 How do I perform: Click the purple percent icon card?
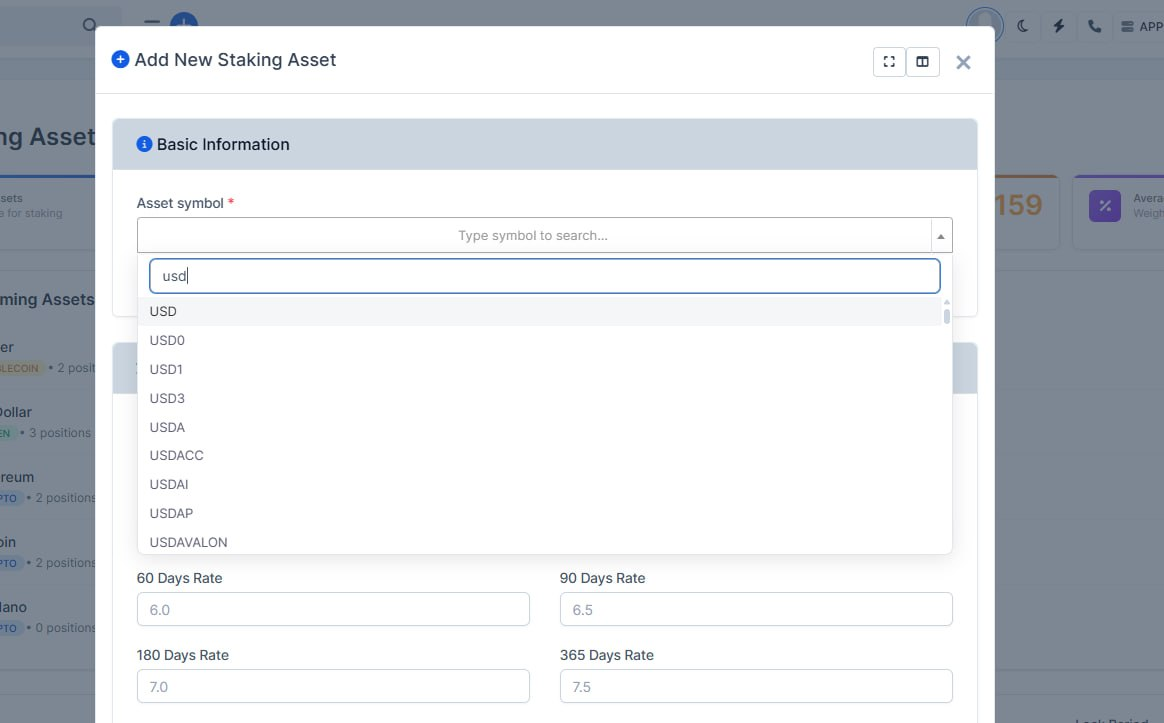pos(1105,206)
